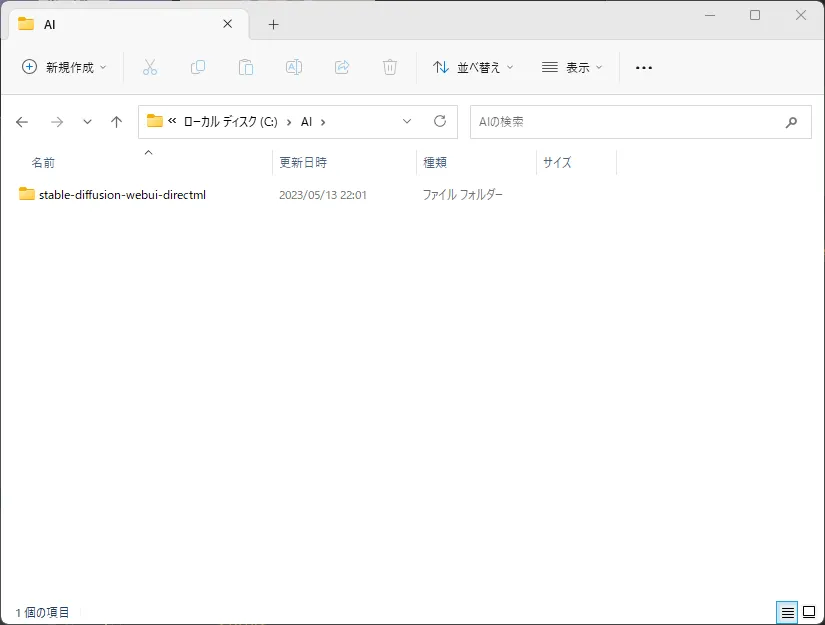Image resolution: width=825 pixels, height=625 pixels.
Task: Expand the 並べ替え sort options
Action: pos(473,67)
